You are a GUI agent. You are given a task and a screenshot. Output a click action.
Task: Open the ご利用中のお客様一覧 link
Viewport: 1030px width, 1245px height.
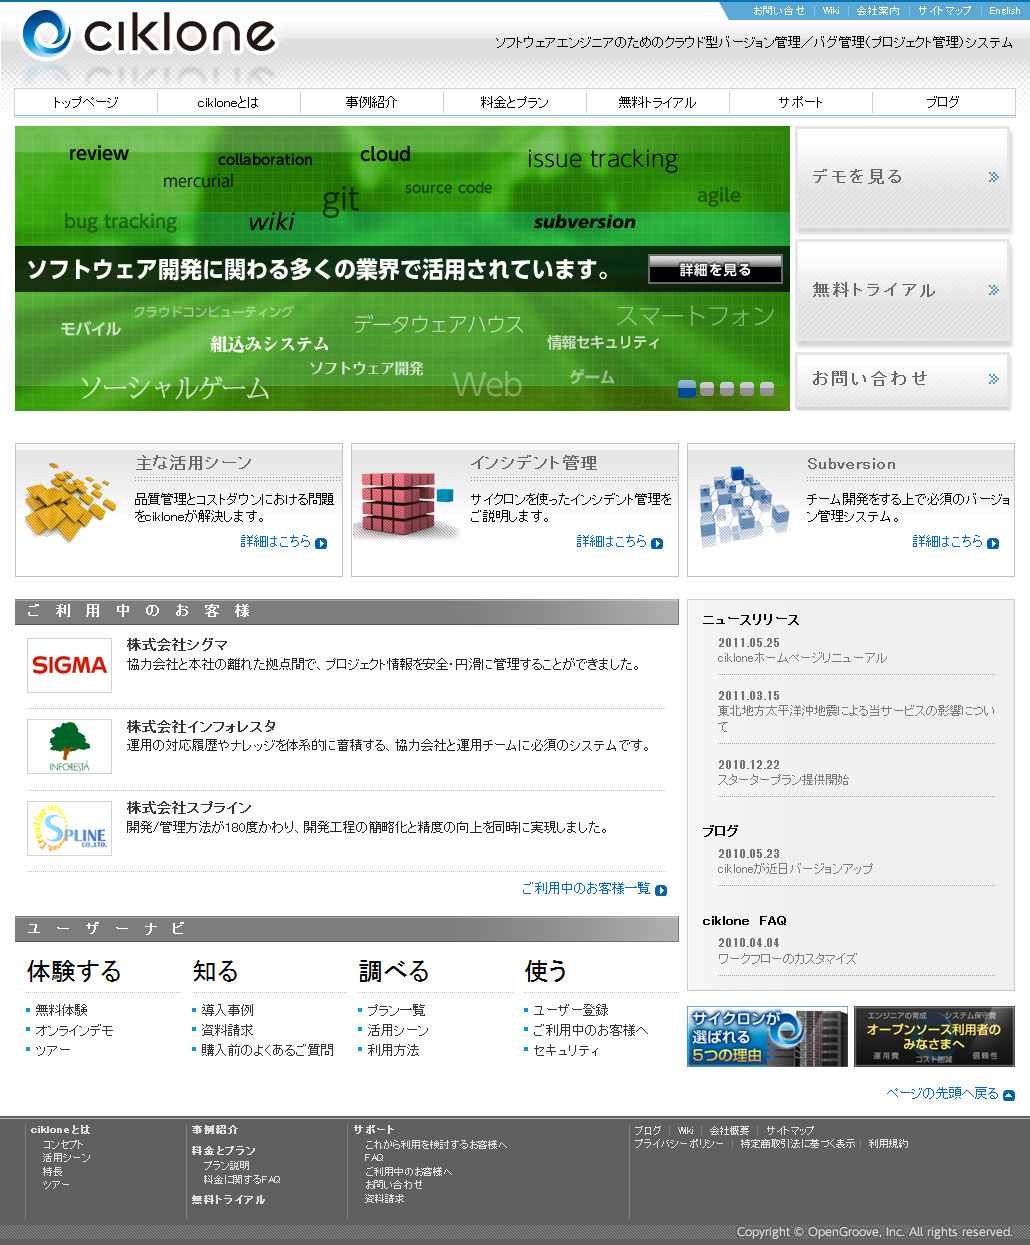tap(586, 888)
